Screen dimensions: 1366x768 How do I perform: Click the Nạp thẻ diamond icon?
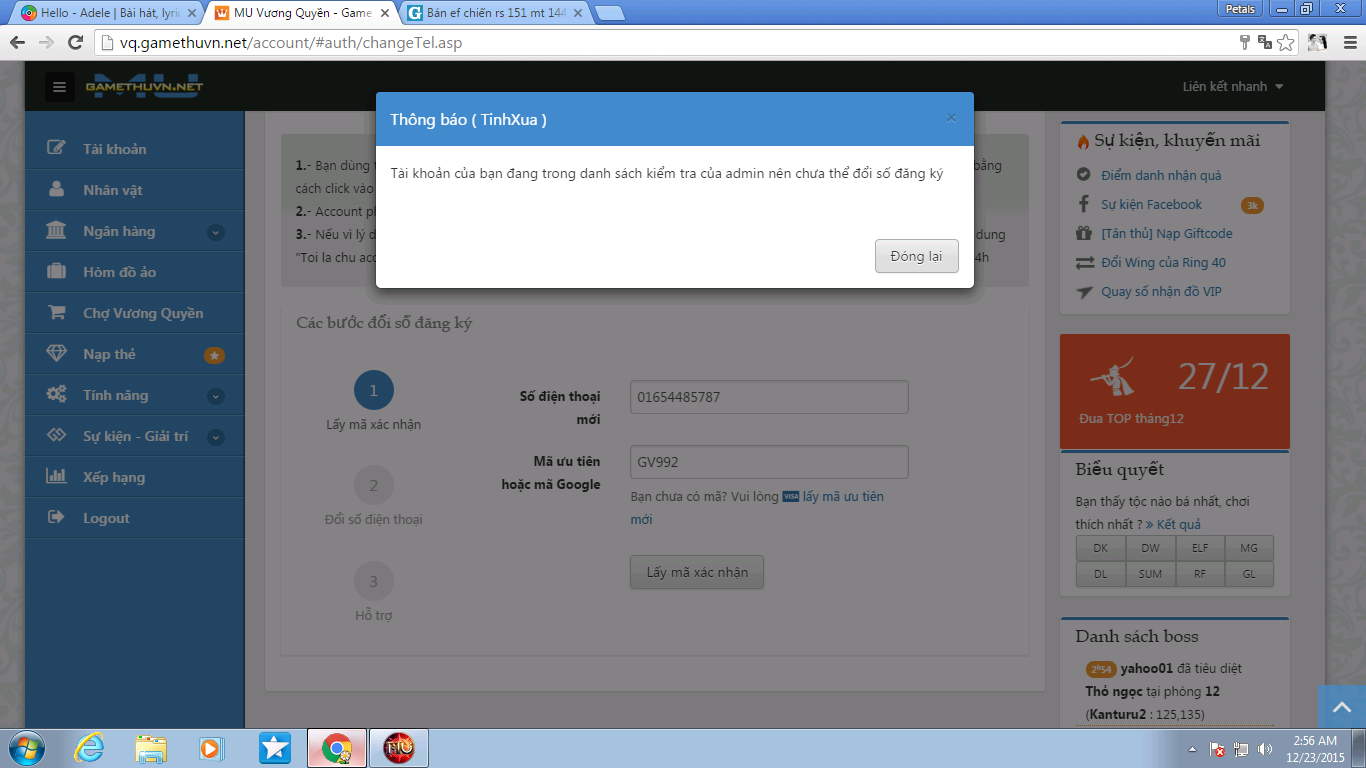click(57, 354)
